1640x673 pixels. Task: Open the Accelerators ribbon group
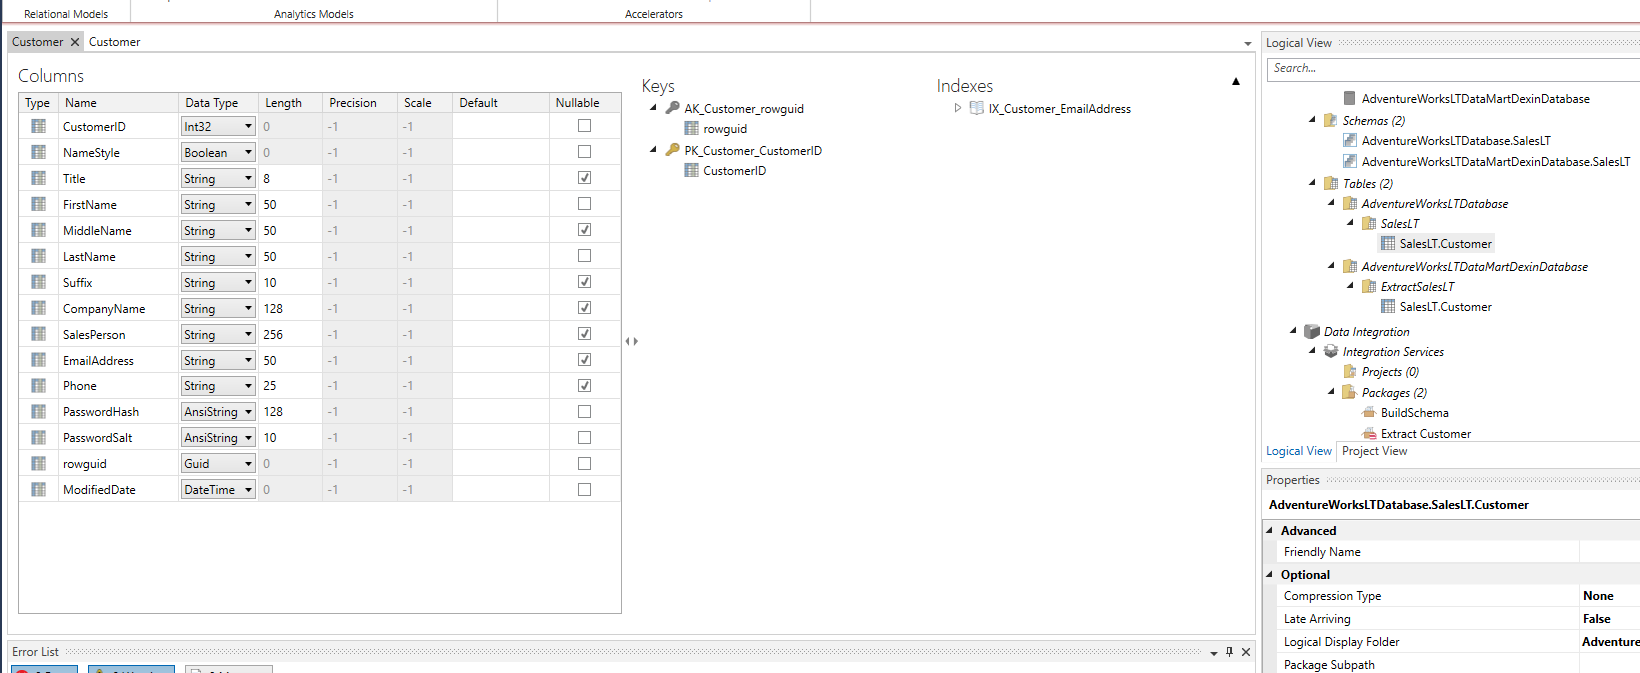pyautogui.click(x=654, y=14)
